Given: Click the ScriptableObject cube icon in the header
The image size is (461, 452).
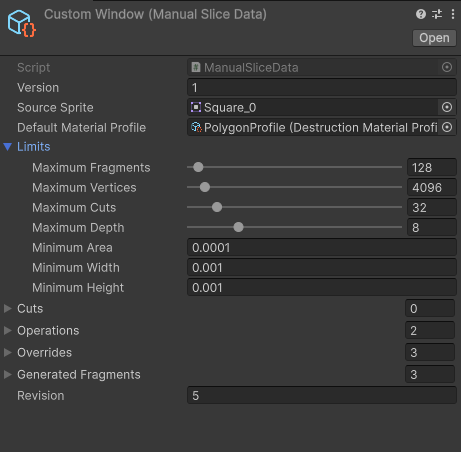Looking at the screenshot, I should (21, 23).
